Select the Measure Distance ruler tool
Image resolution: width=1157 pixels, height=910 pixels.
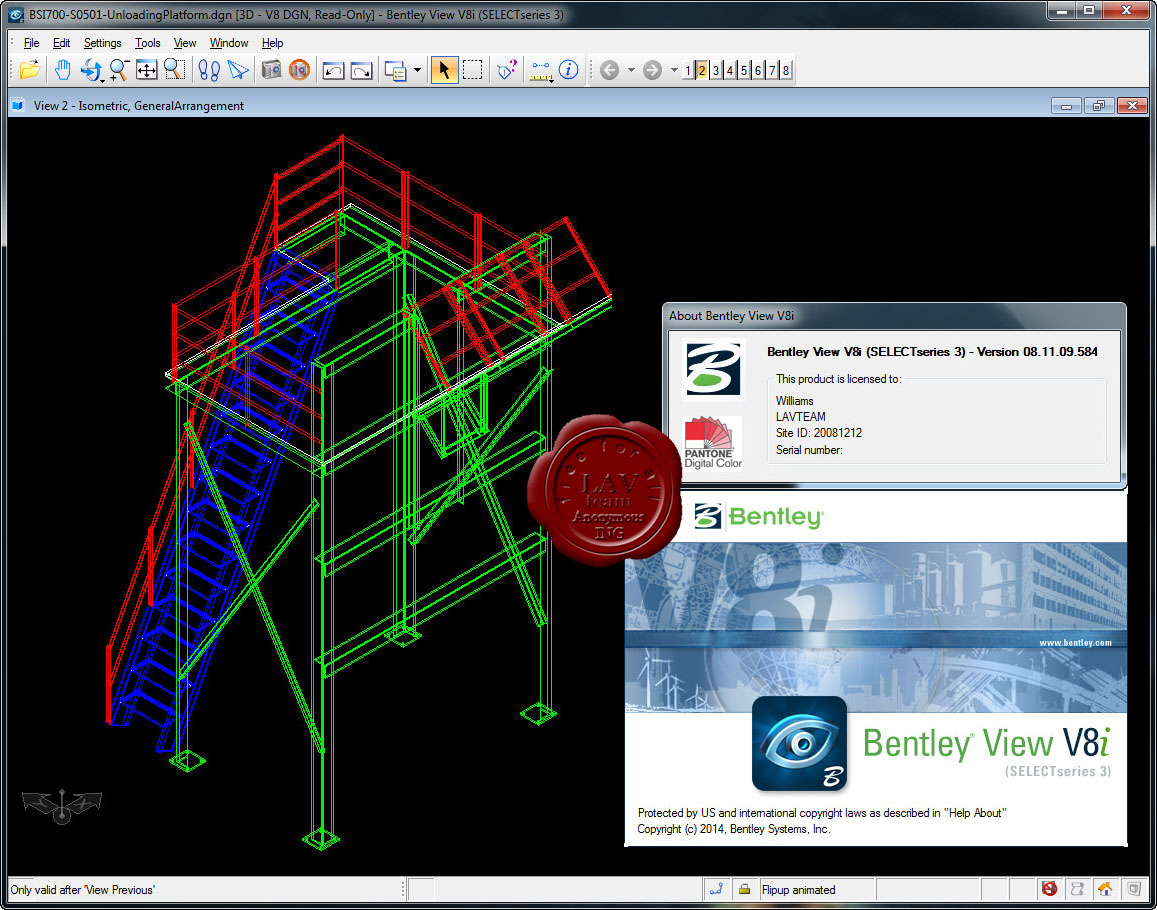[x=541, y=71]
